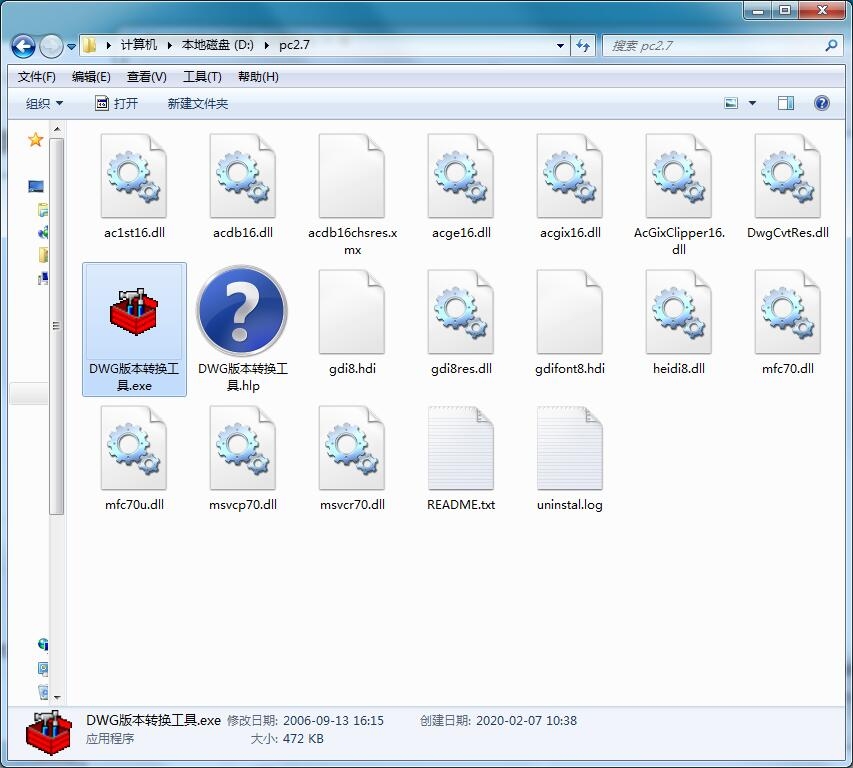Open the recent pages dropdown arrow
853x768 pixels.
click(71, 47)
